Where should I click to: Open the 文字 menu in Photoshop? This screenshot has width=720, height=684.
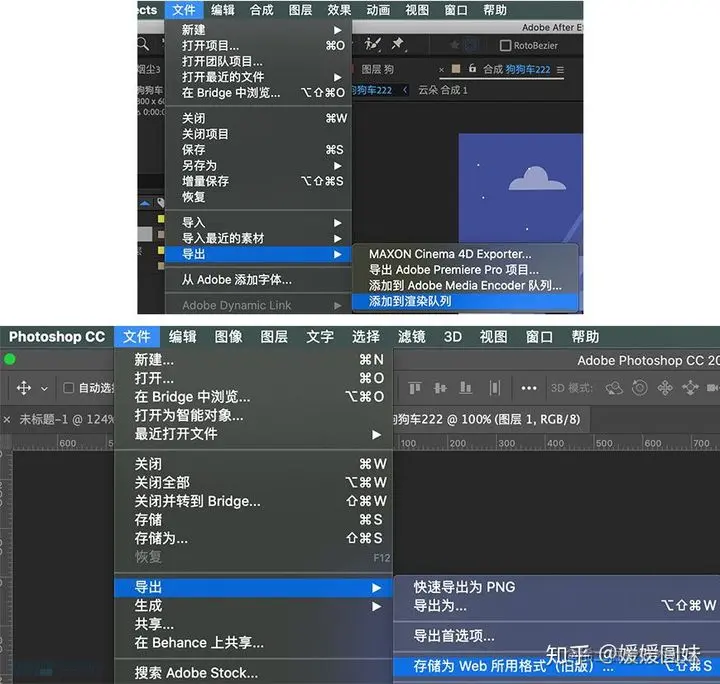320,337
